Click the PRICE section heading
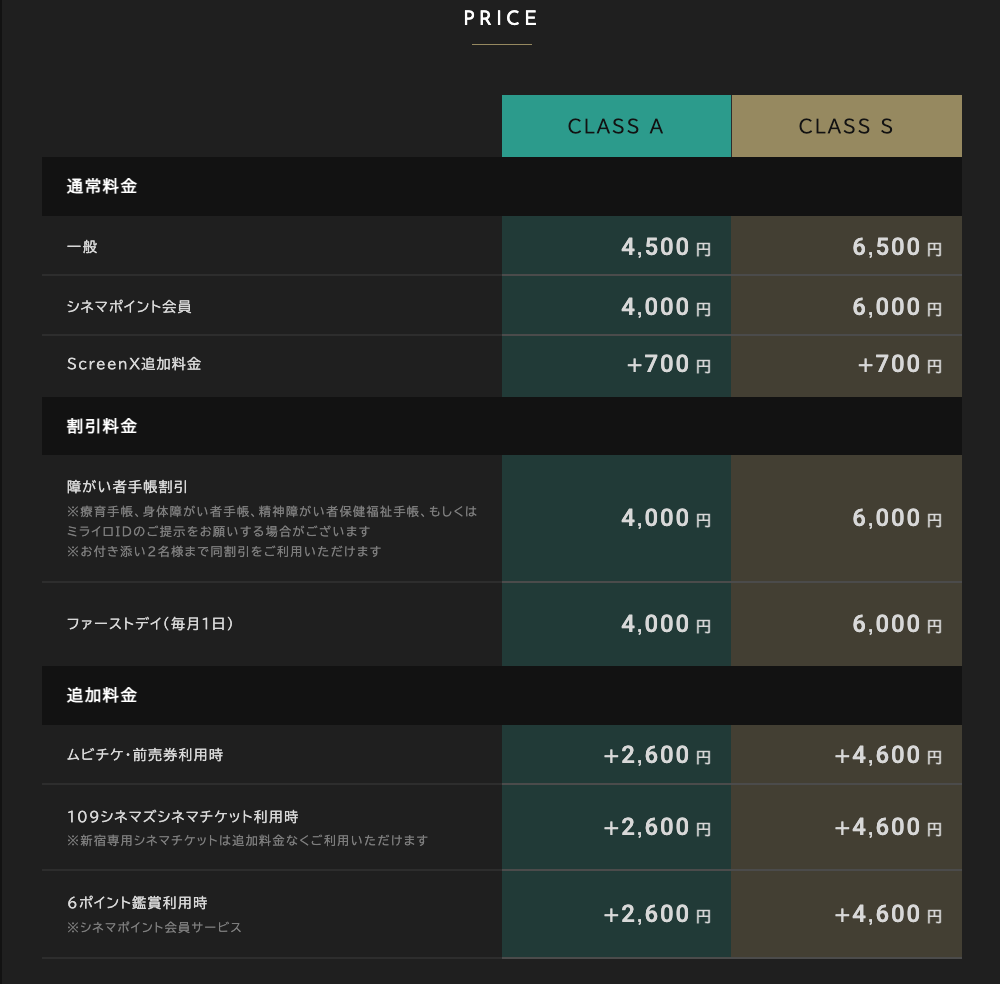The height and width of the screenshot is (984, 1000). click(501, 18)
